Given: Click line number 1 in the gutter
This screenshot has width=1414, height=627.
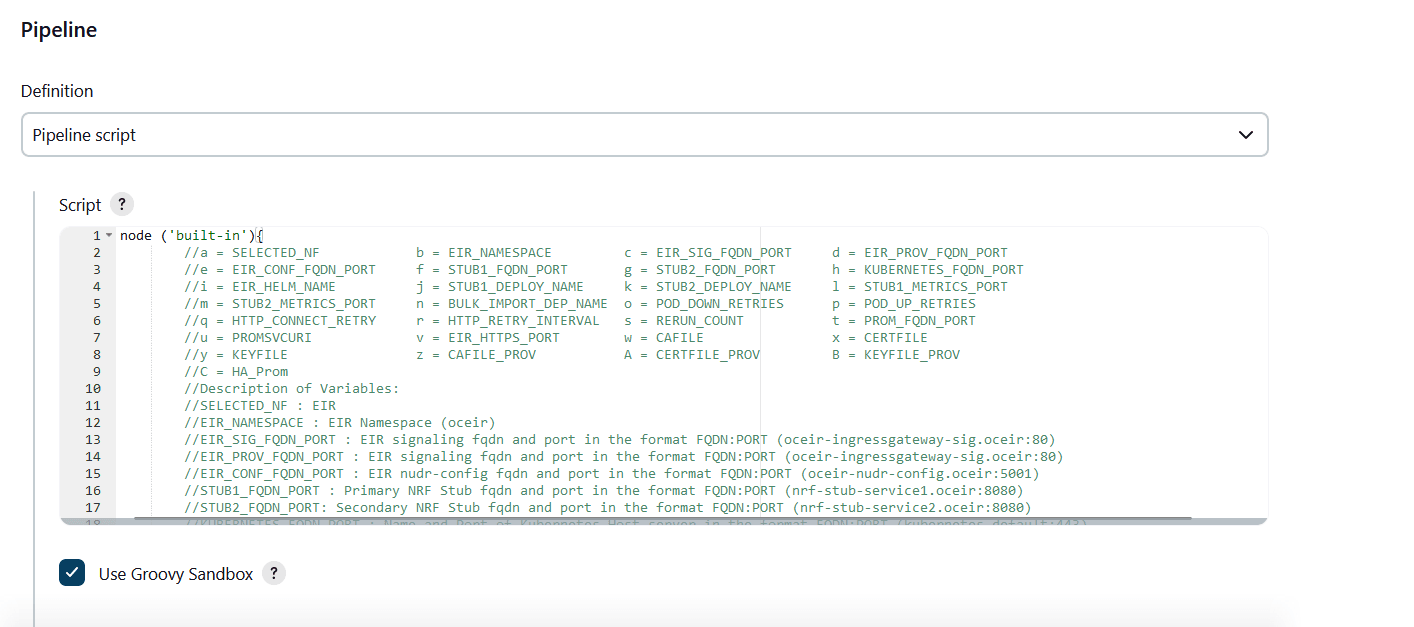Looking at the screenshot, I should (96, 234).
